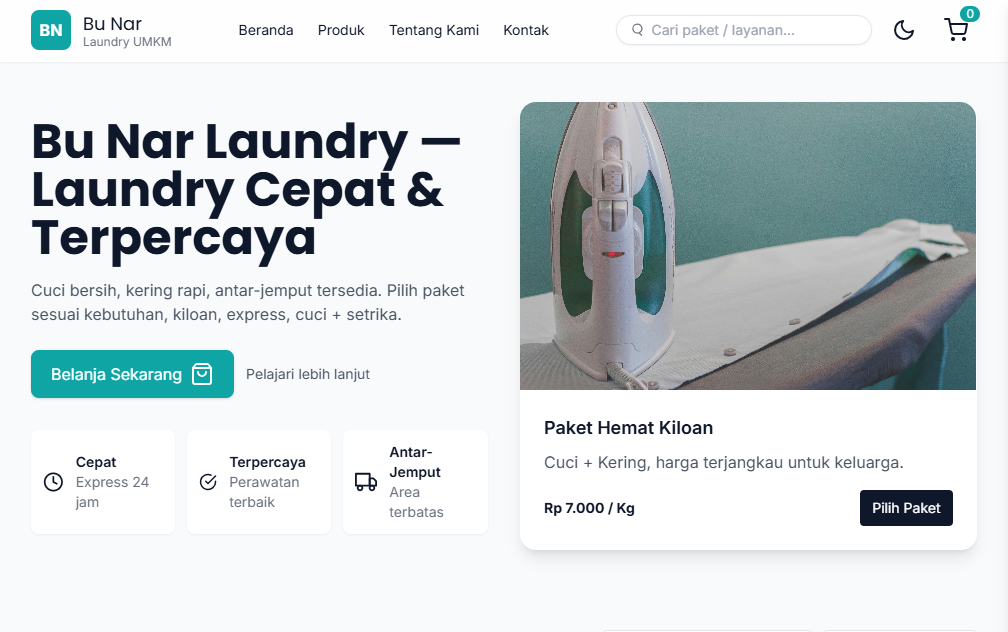Click the clock icon beside Cepat
Image resolution: width=1008 pixels, height=632 pixels.
53,482
